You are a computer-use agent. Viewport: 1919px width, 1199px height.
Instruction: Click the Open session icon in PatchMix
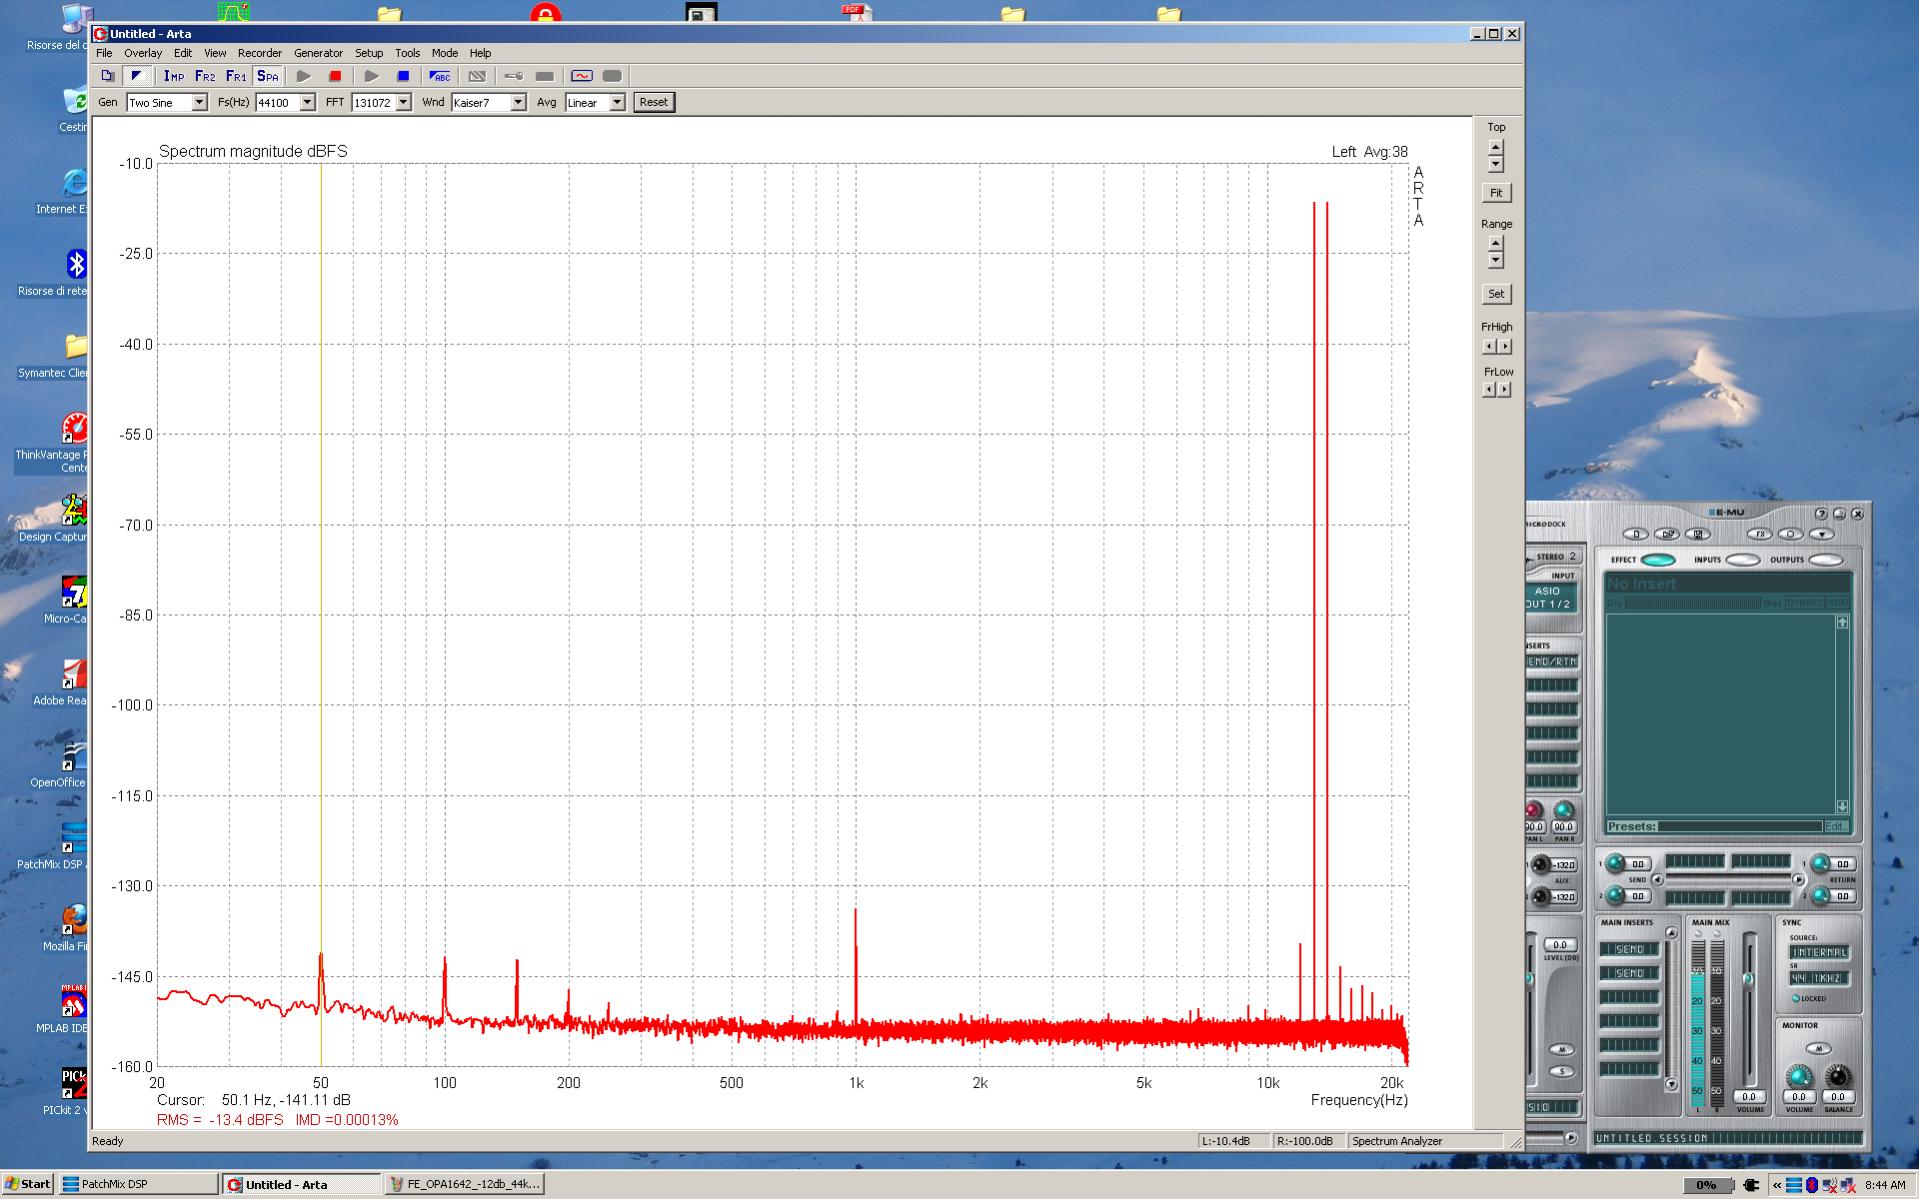tap(1666, 534)
